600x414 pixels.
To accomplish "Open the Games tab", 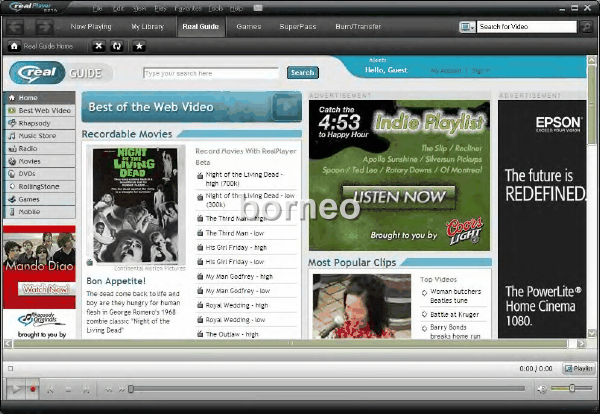I will 249,26.
